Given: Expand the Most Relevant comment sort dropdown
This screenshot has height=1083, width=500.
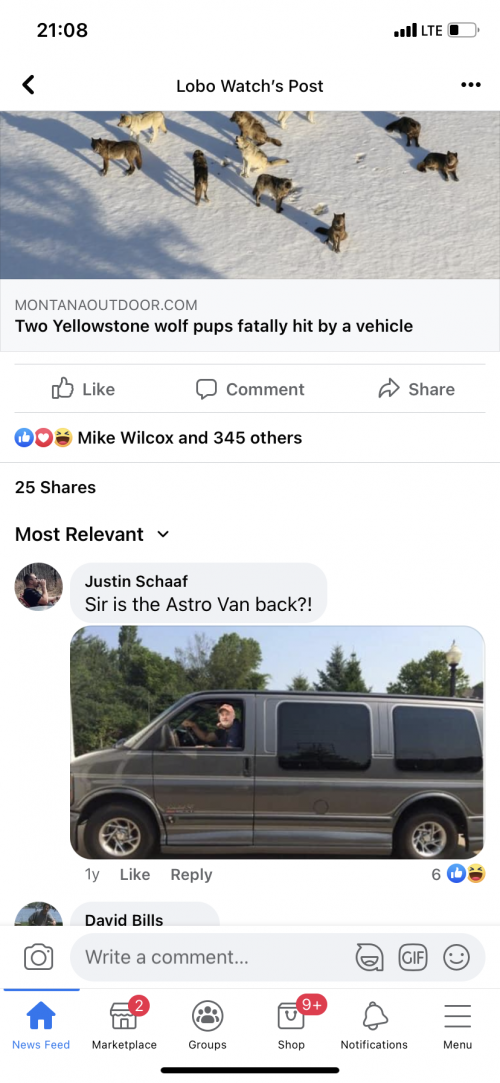Looking at the screenshot, I should (91, 534).
